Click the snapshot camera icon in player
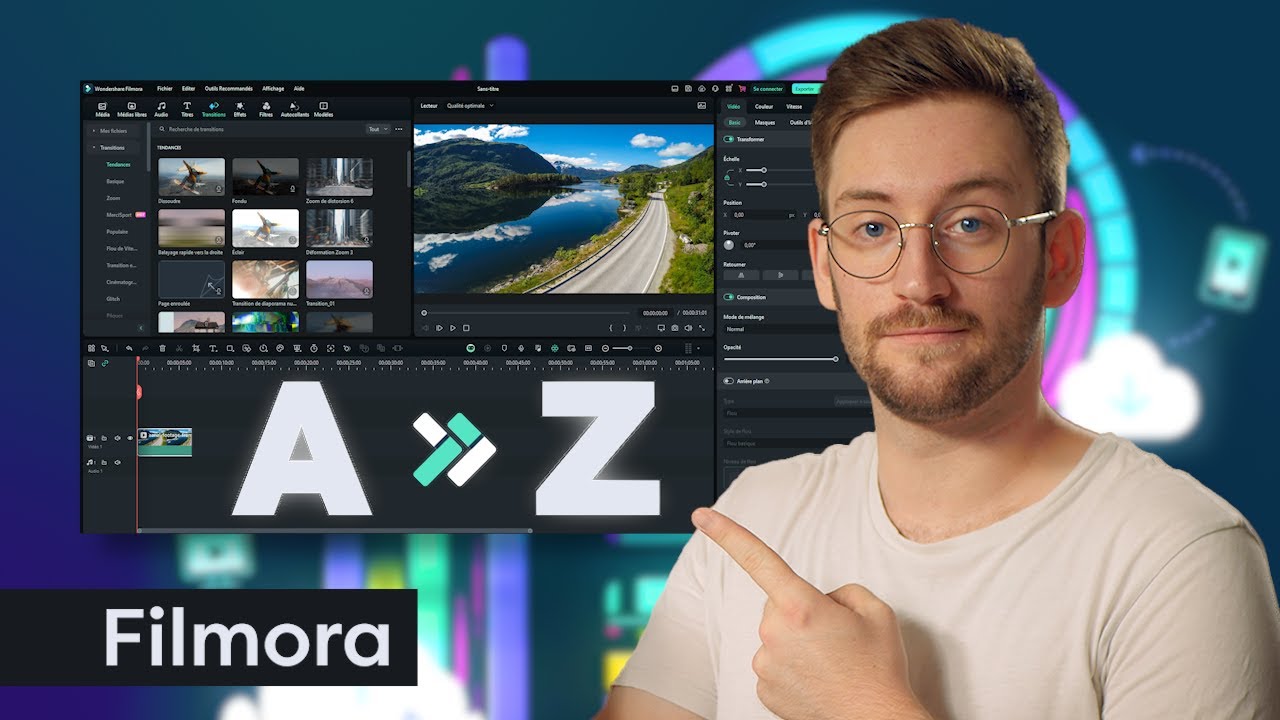The height and width of the screenshot is (720, 1280). [x=675, y=328]
